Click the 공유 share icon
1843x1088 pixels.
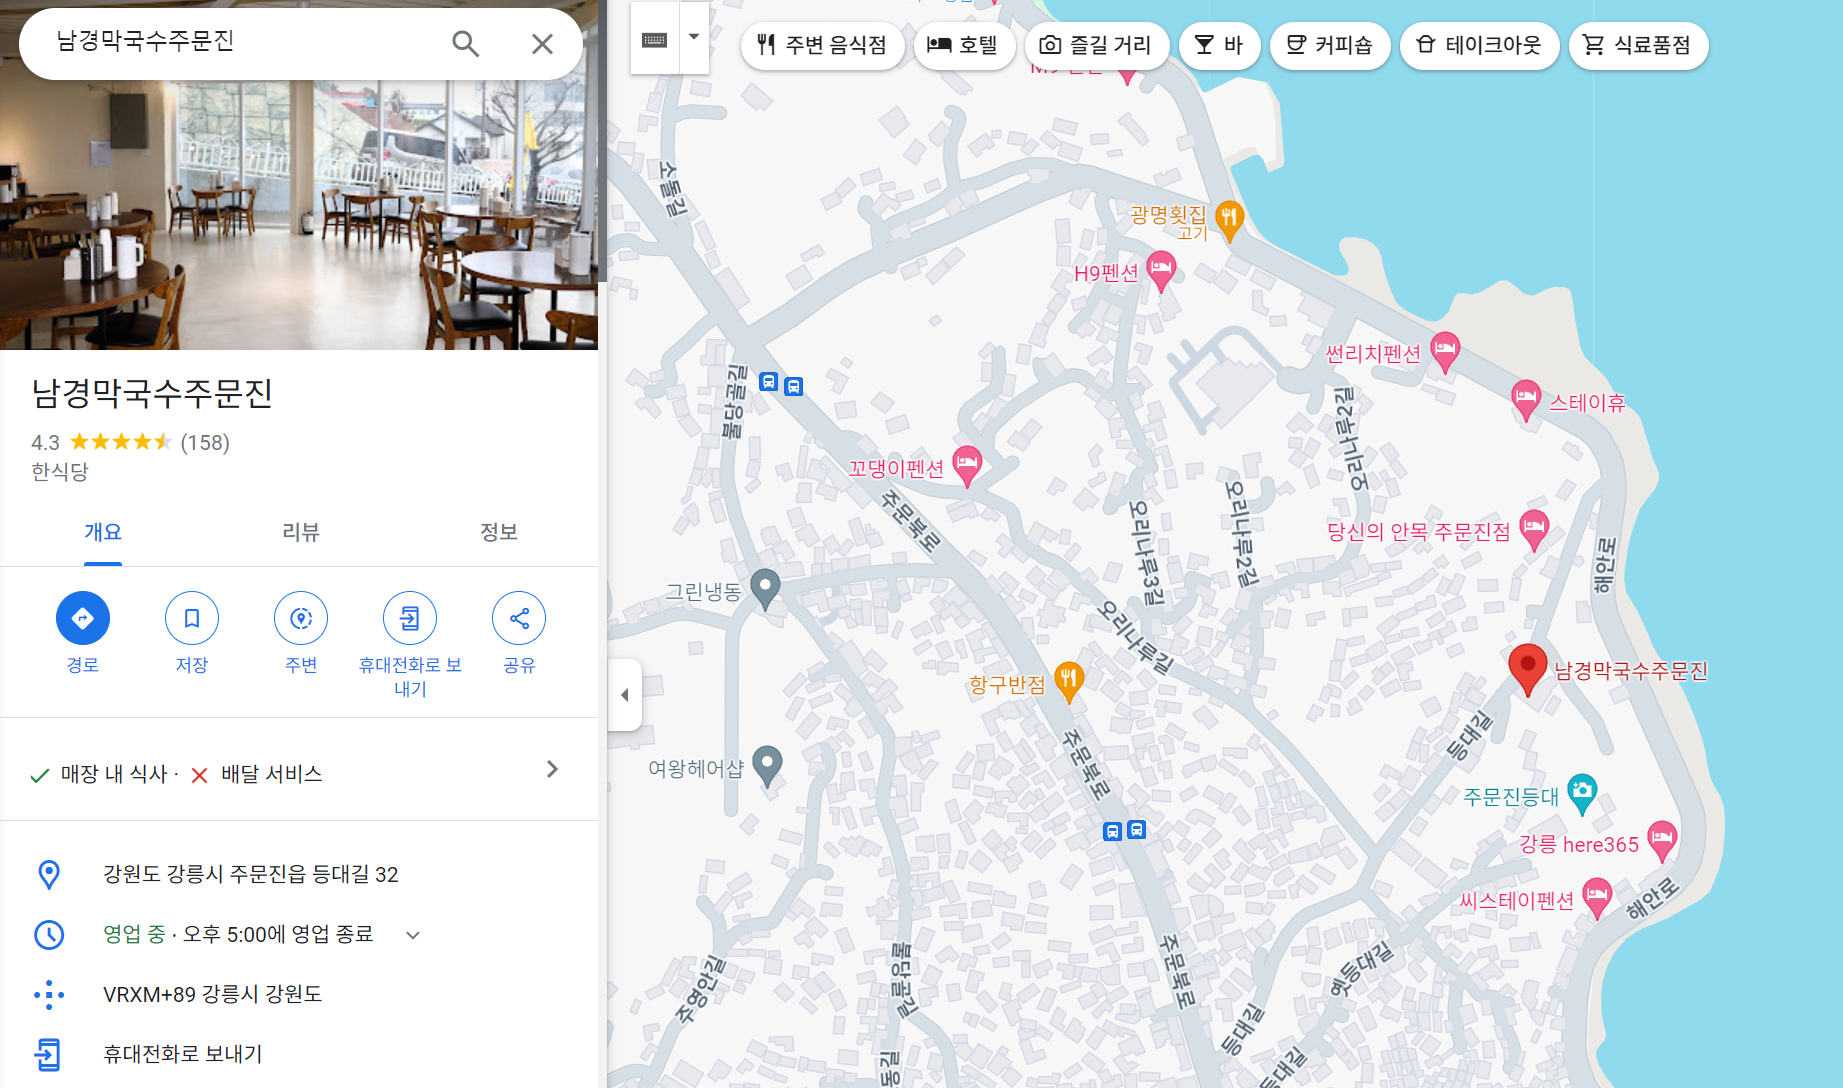point(519,618)
